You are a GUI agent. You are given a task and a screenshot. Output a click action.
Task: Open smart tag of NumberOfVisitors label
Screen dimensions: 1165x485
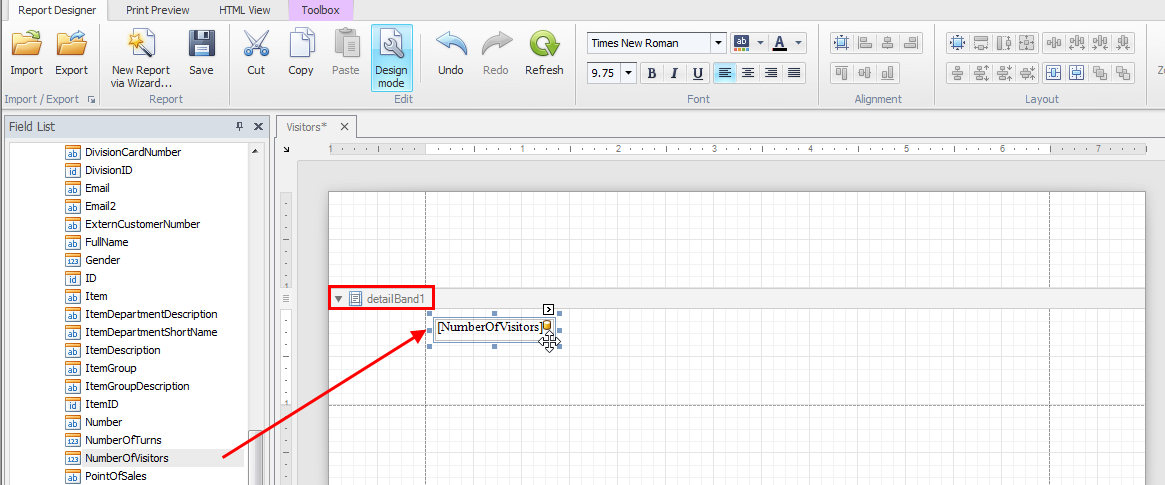tap(549, 310)
